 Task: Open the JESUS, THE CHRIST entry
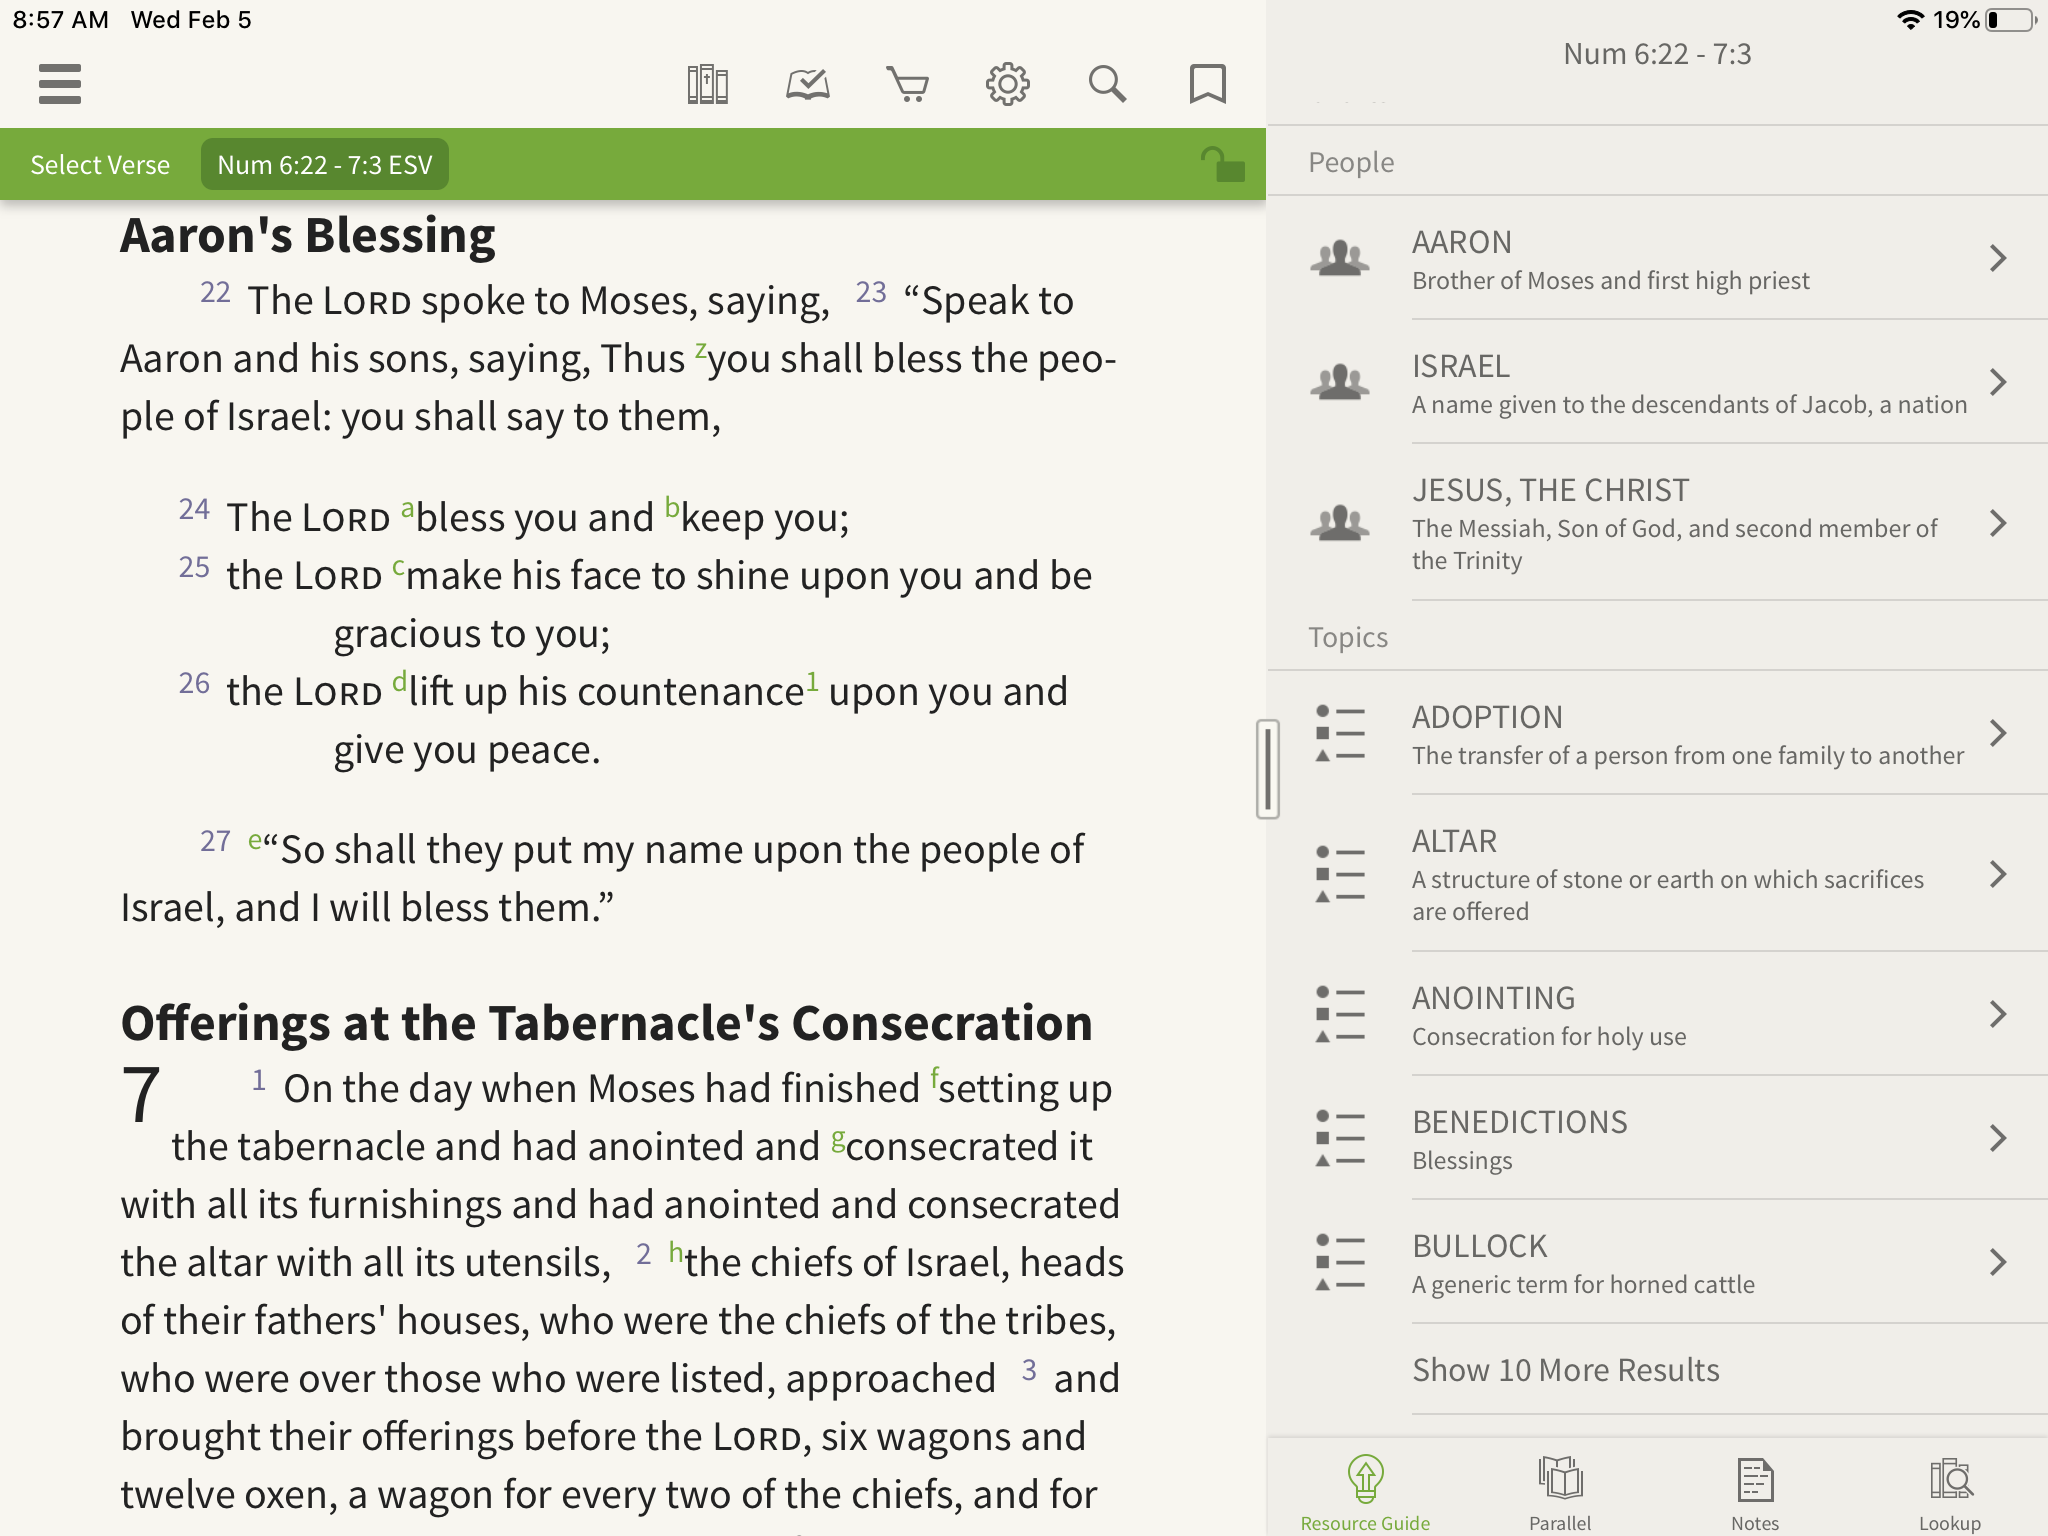pos(1658,523)
